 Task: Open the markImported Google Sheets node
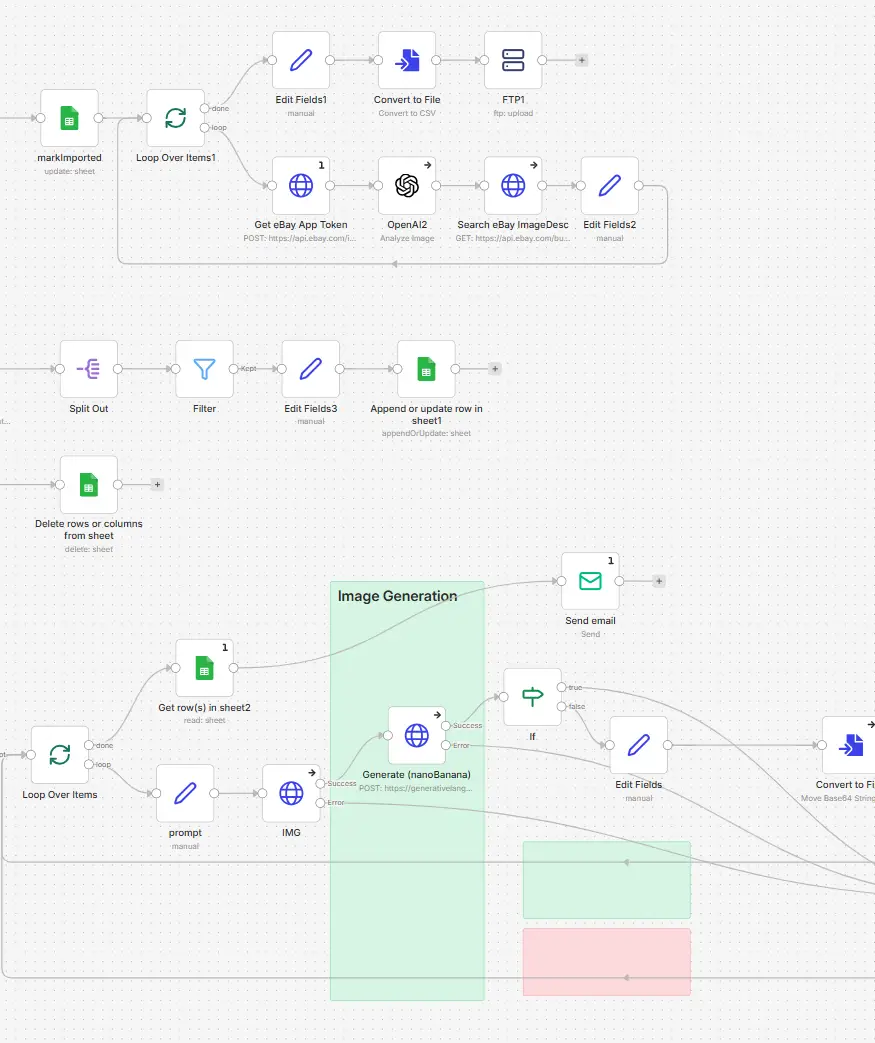pyautogui.click(x=69, y=117)
